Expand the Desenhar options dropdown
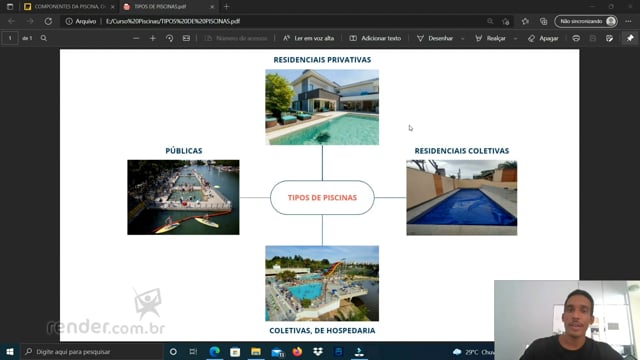Viewport: 640px width, 360px height. click(462, 38)
